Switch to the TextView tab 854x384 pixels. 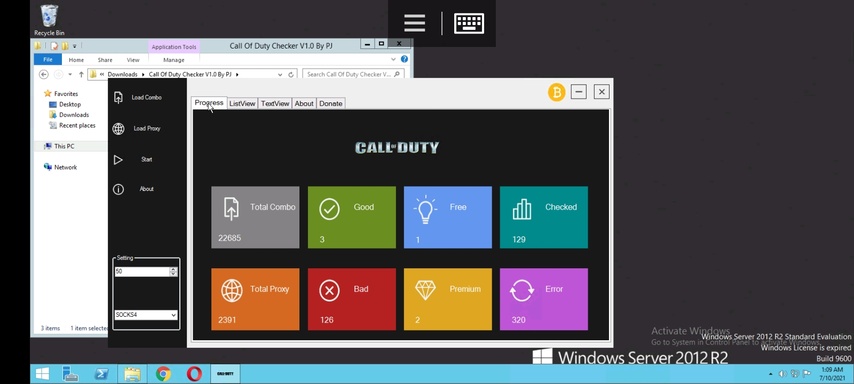click(x=275, y=103)
